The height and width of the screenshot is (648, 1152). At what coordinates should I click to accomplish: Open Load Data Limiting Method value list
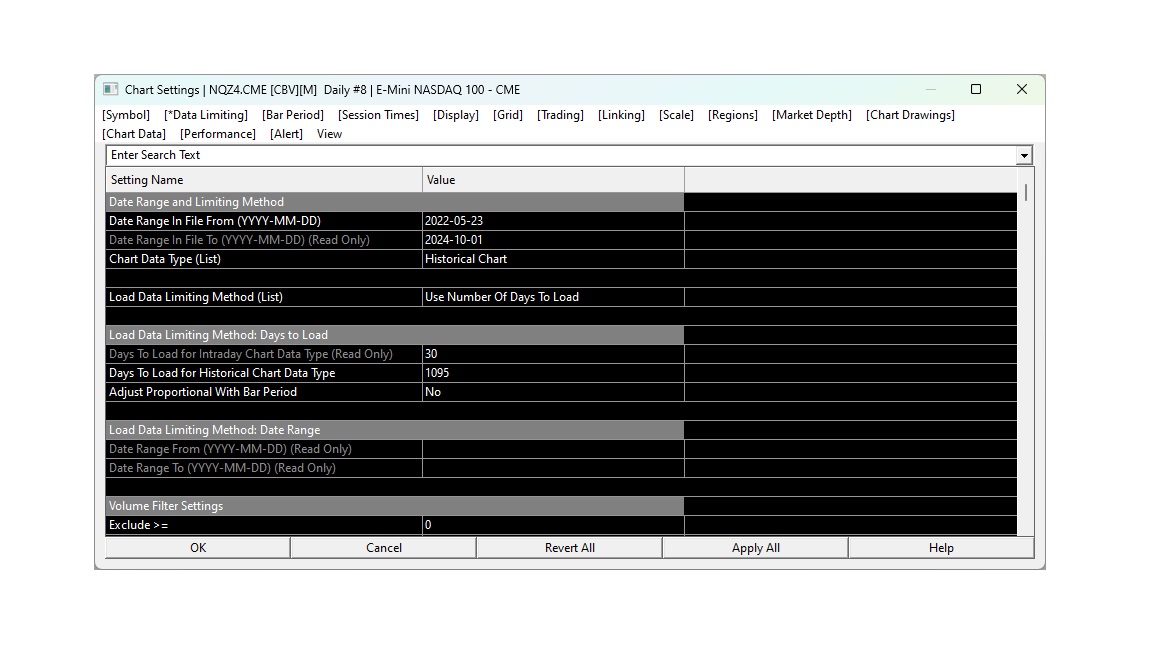coord(553,297)
